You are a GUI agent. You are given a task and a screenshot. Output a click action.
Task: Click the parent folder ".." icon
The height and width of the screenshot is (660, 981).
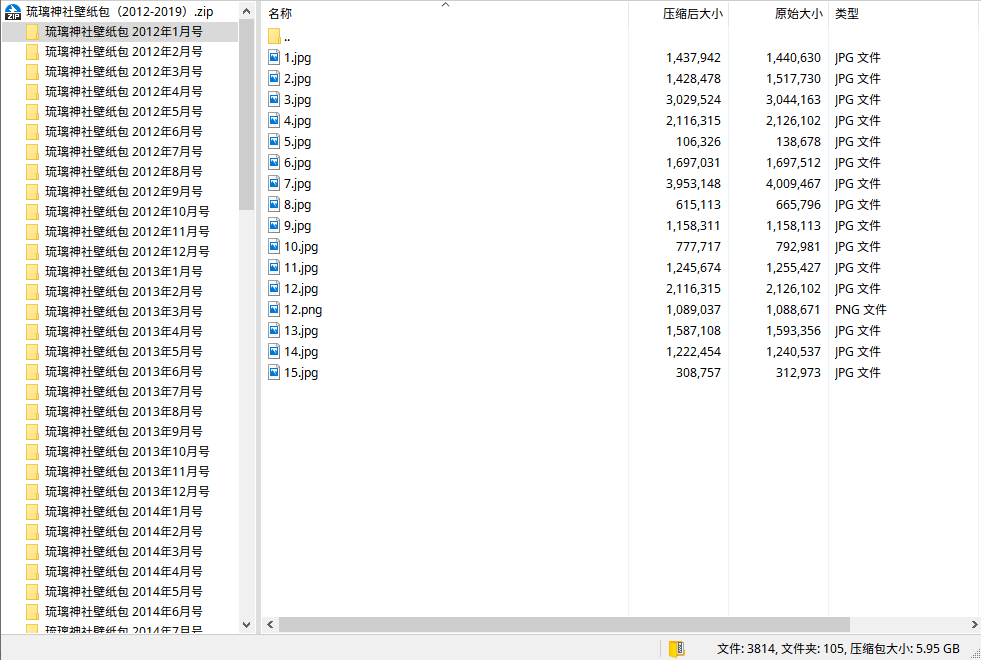[275, 37]
